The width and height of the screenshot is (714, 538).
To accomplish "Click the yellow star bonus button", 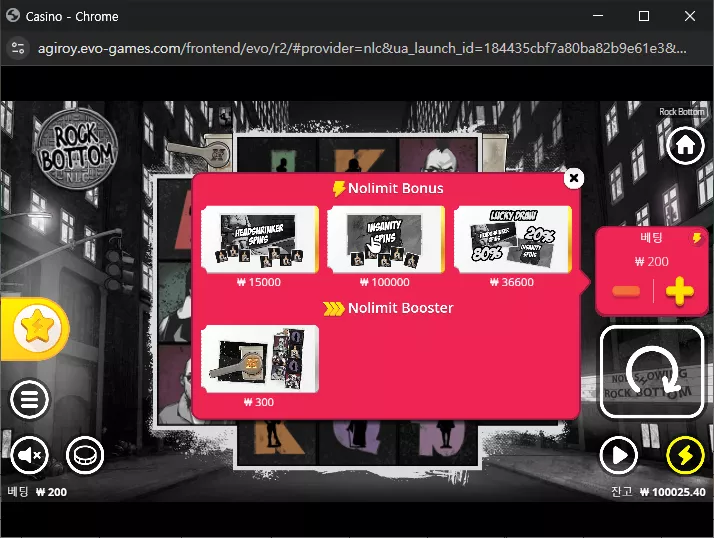I will (x=36, y=327).
